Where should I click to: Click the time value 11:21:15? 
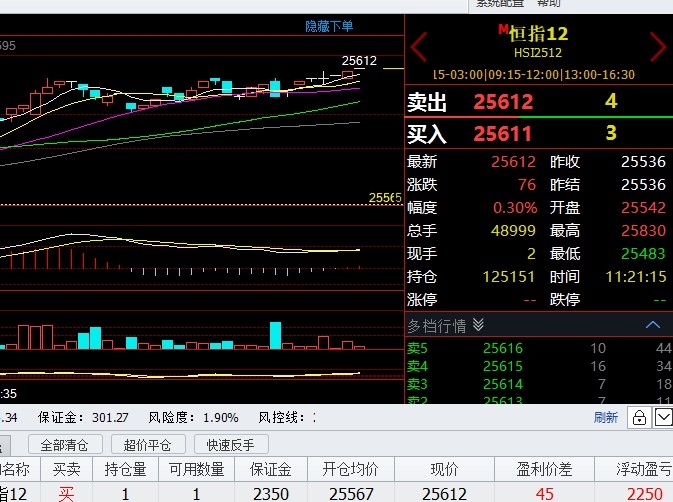(636, 277)
